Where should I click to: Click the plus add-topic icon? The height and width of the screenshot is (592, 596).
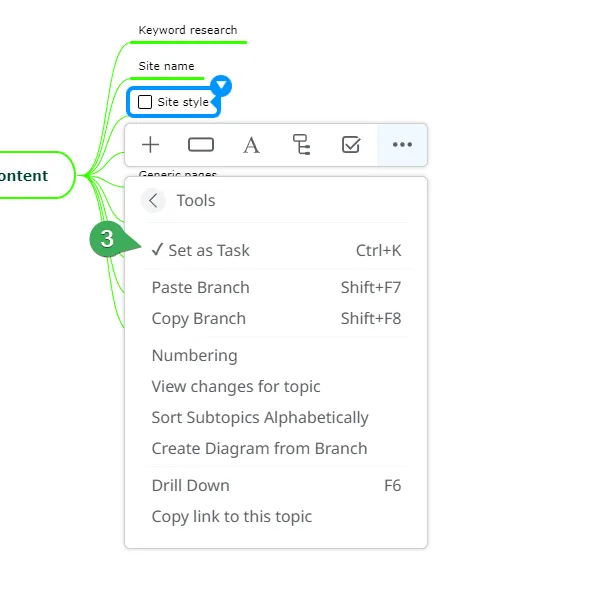(x=151, y=145)
